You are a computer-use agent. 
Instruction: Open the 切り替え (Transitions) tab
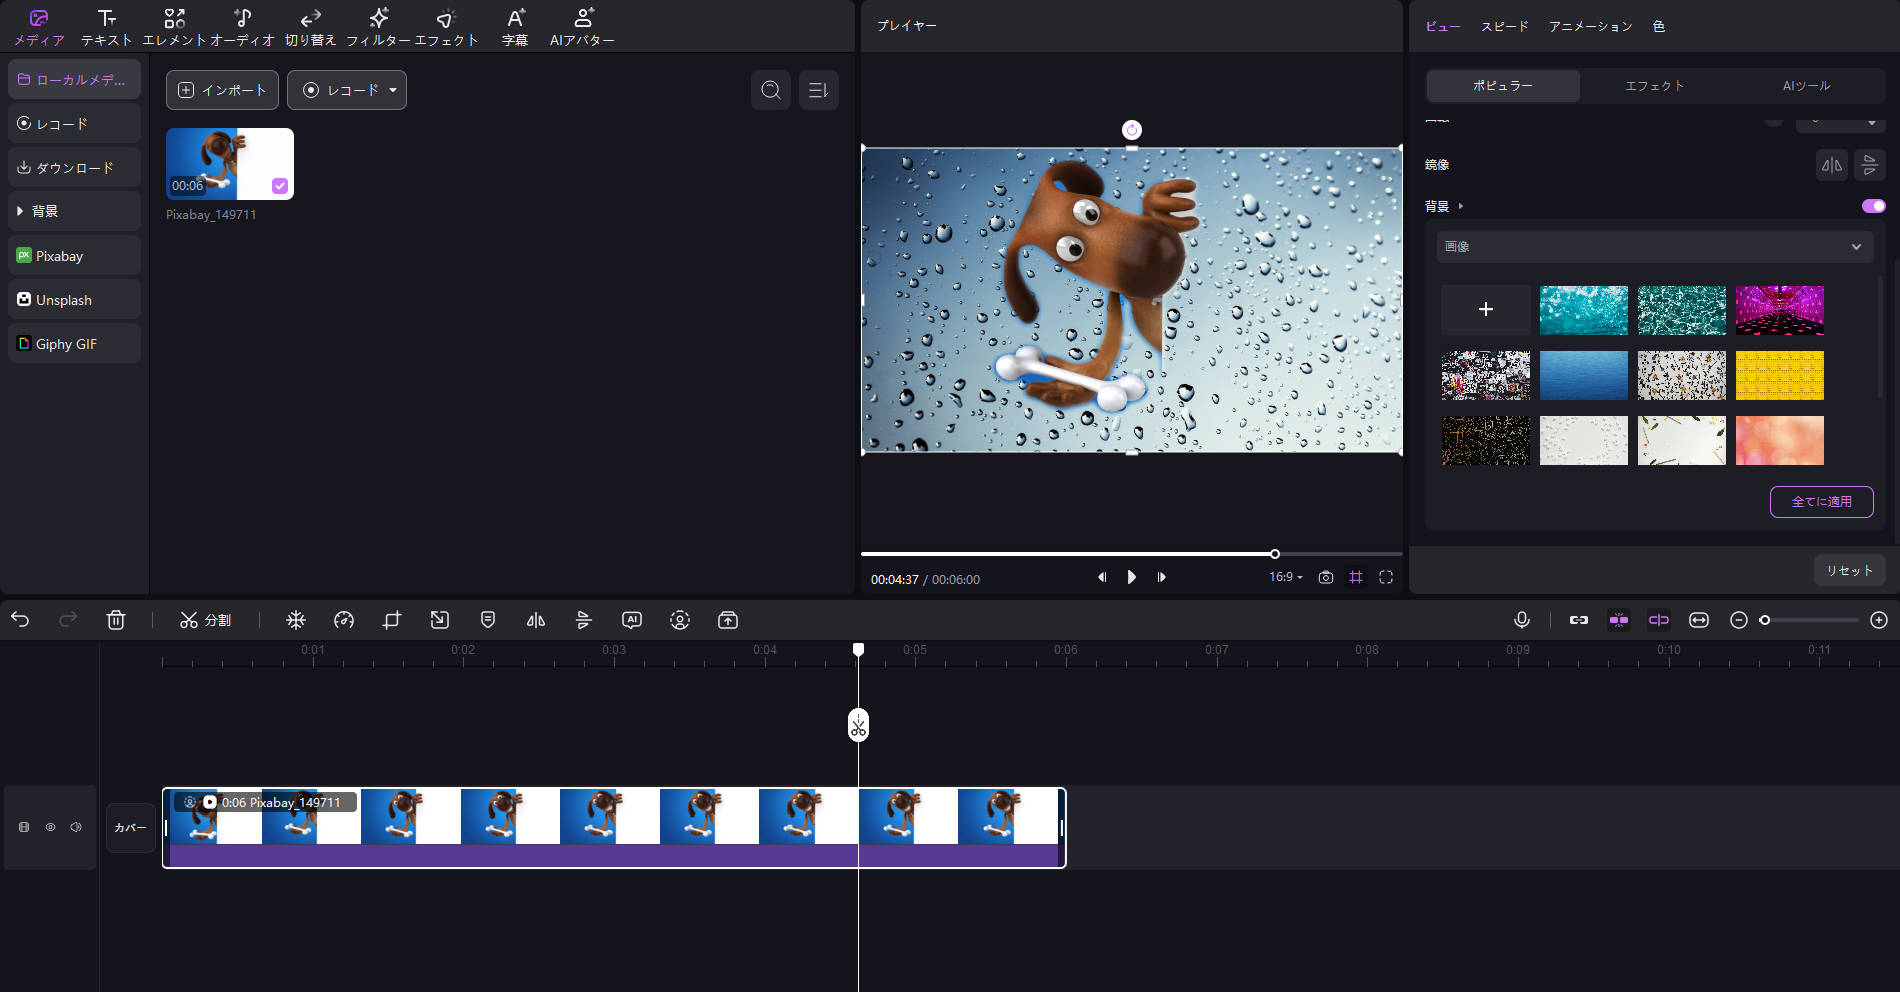310,27
